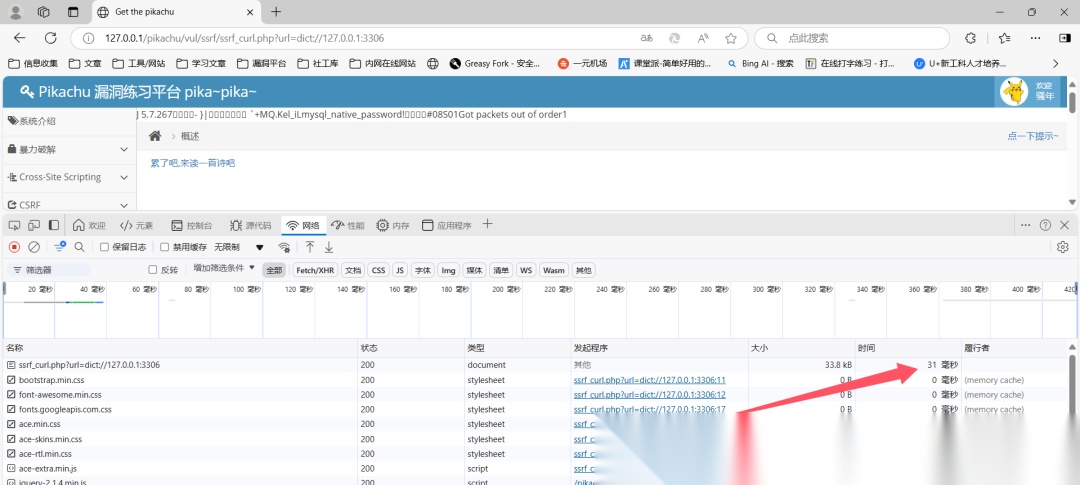Click the network timeline overview area
Screen dimensions: 1080x485
(540, 310)
